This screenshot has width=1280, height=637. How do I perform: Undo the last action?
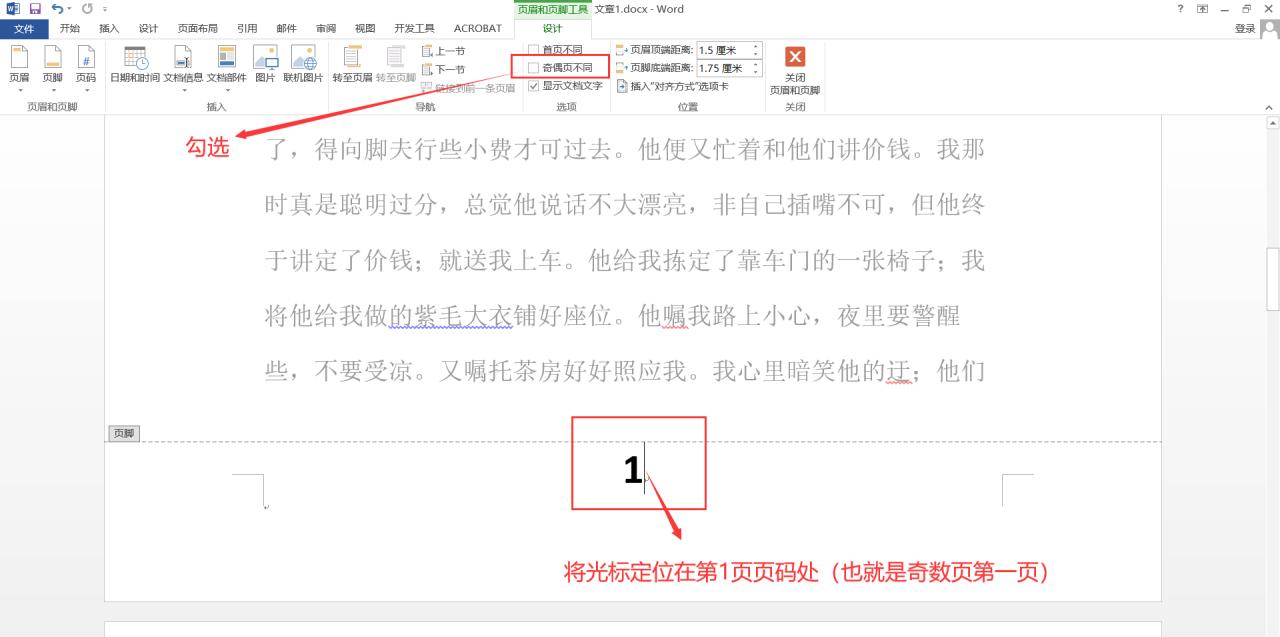click(57, 8)
